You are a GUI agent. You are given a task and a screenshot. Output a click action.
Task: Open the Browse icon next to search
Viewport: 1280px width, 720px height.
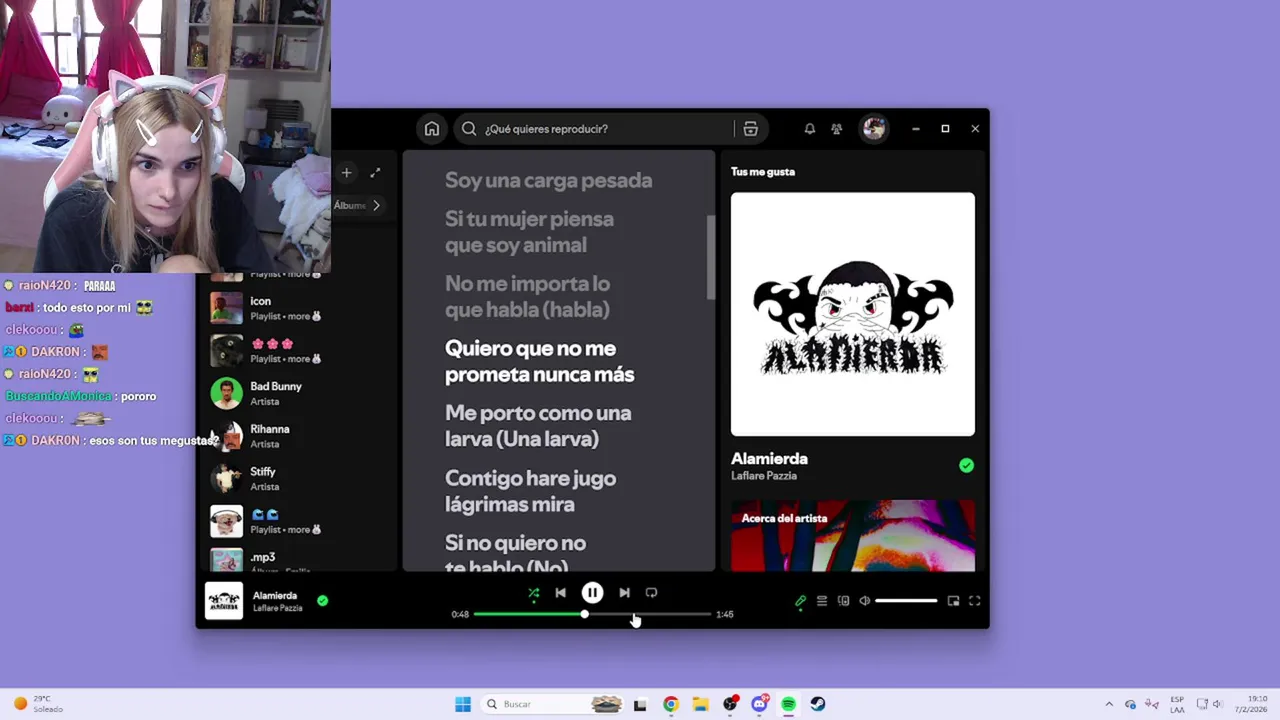(750, 129)
